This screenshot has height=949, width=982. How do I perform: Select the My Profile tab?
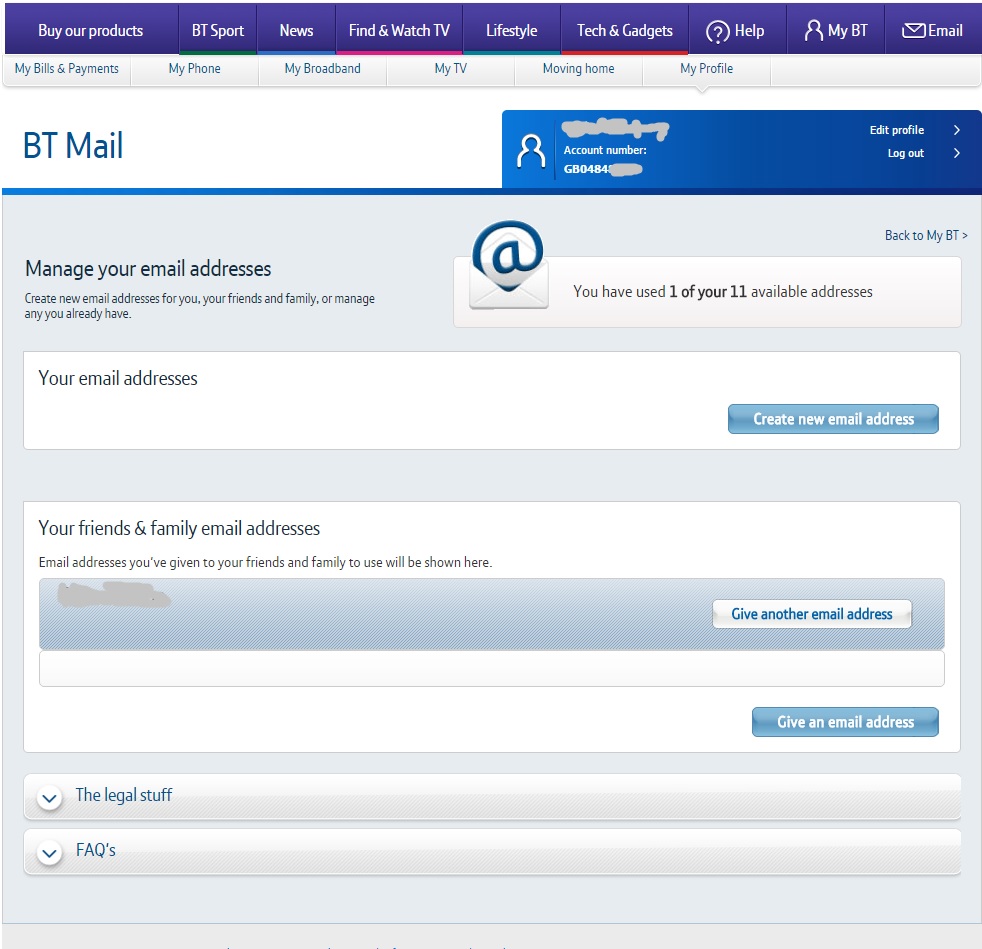(706, 69)
